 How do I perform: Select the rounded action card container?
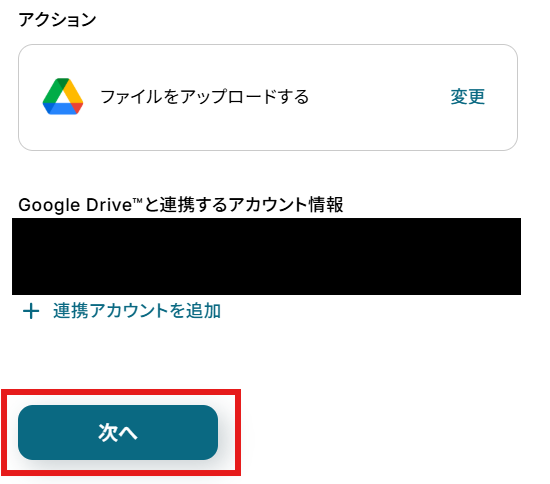(268, 98)
